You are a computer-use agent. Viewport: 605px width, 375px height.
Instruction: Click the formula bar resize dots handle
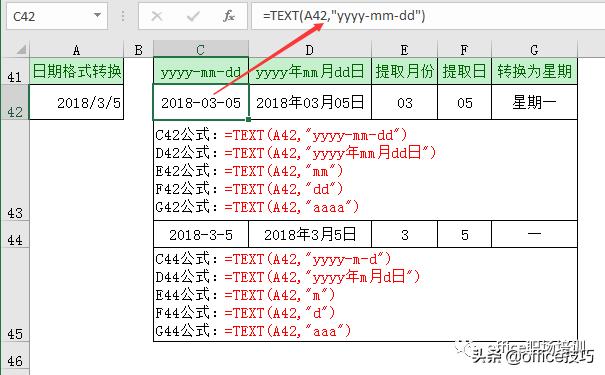click(123, 16)
